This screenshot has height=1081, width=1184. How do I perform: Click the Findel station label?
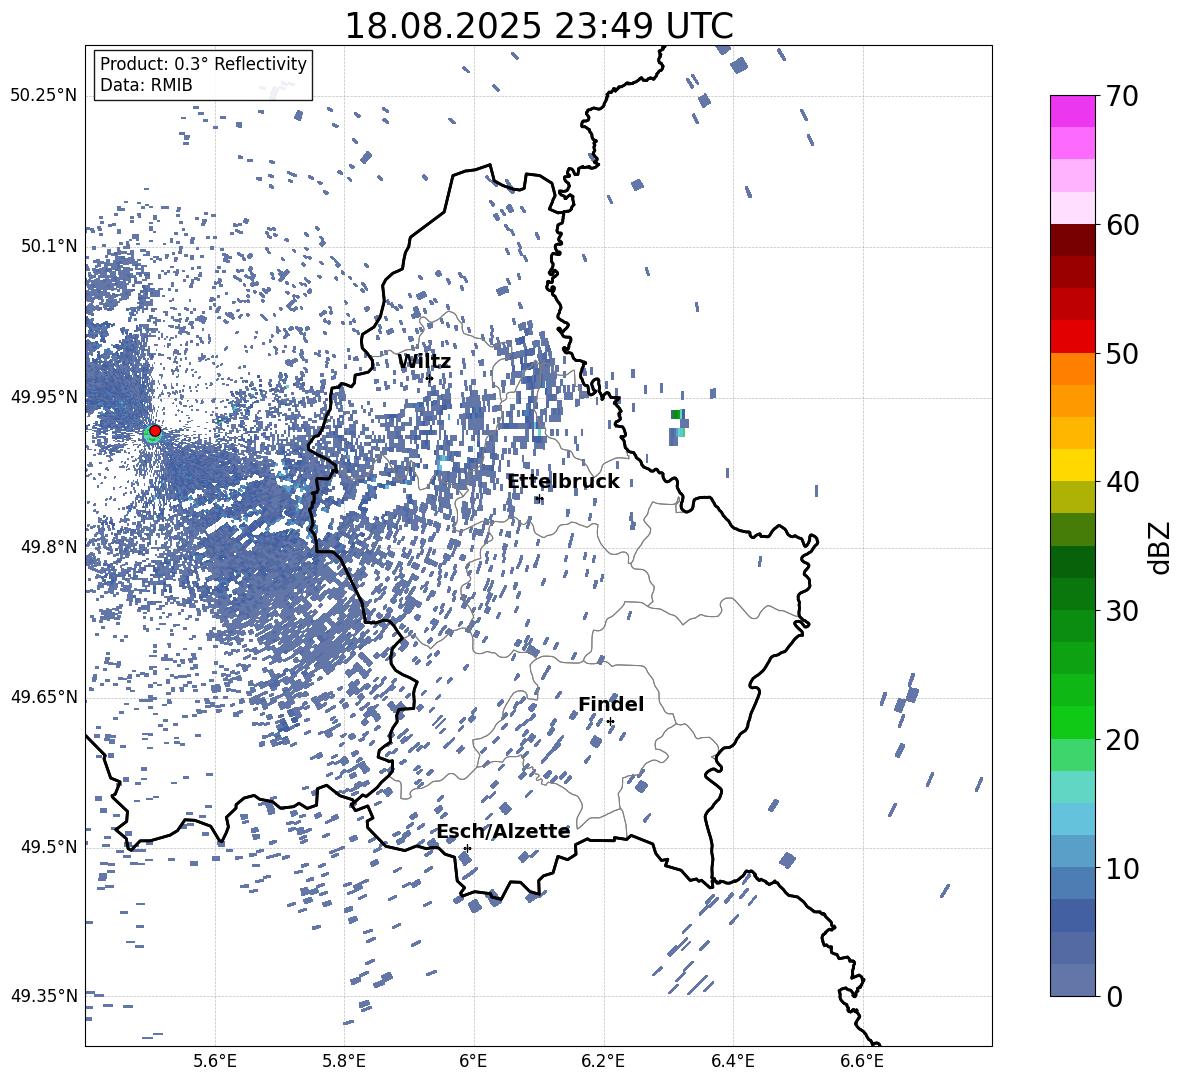pyautogui.click(x=611, y=704)
